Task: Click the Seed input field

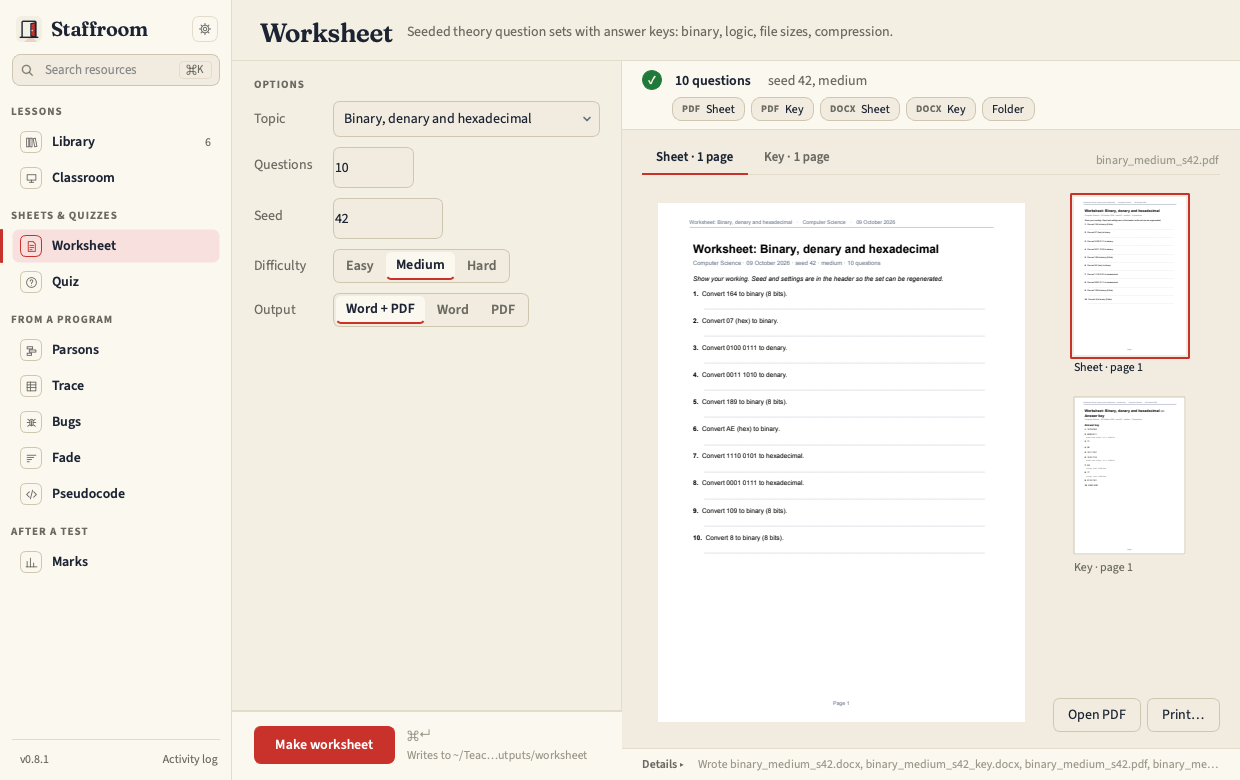Action: (x=388, y=218)
